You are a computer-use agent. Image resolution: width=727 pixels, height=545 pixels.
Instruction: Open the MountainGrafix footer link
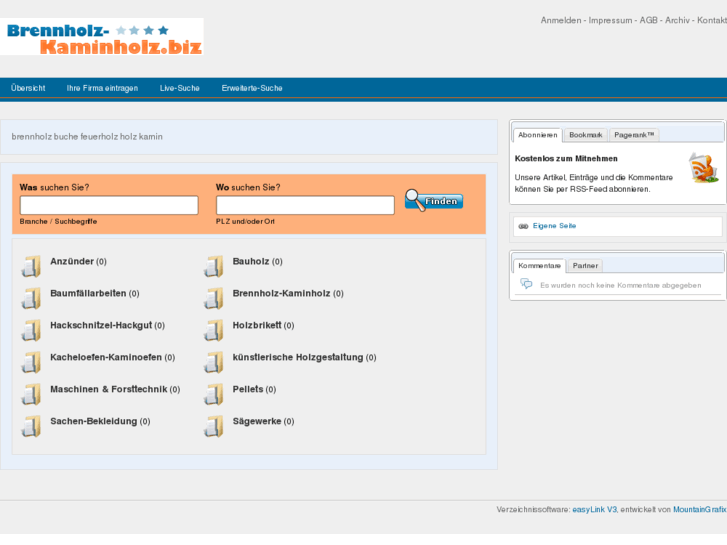pyautogui.click(x=700, y=510)
